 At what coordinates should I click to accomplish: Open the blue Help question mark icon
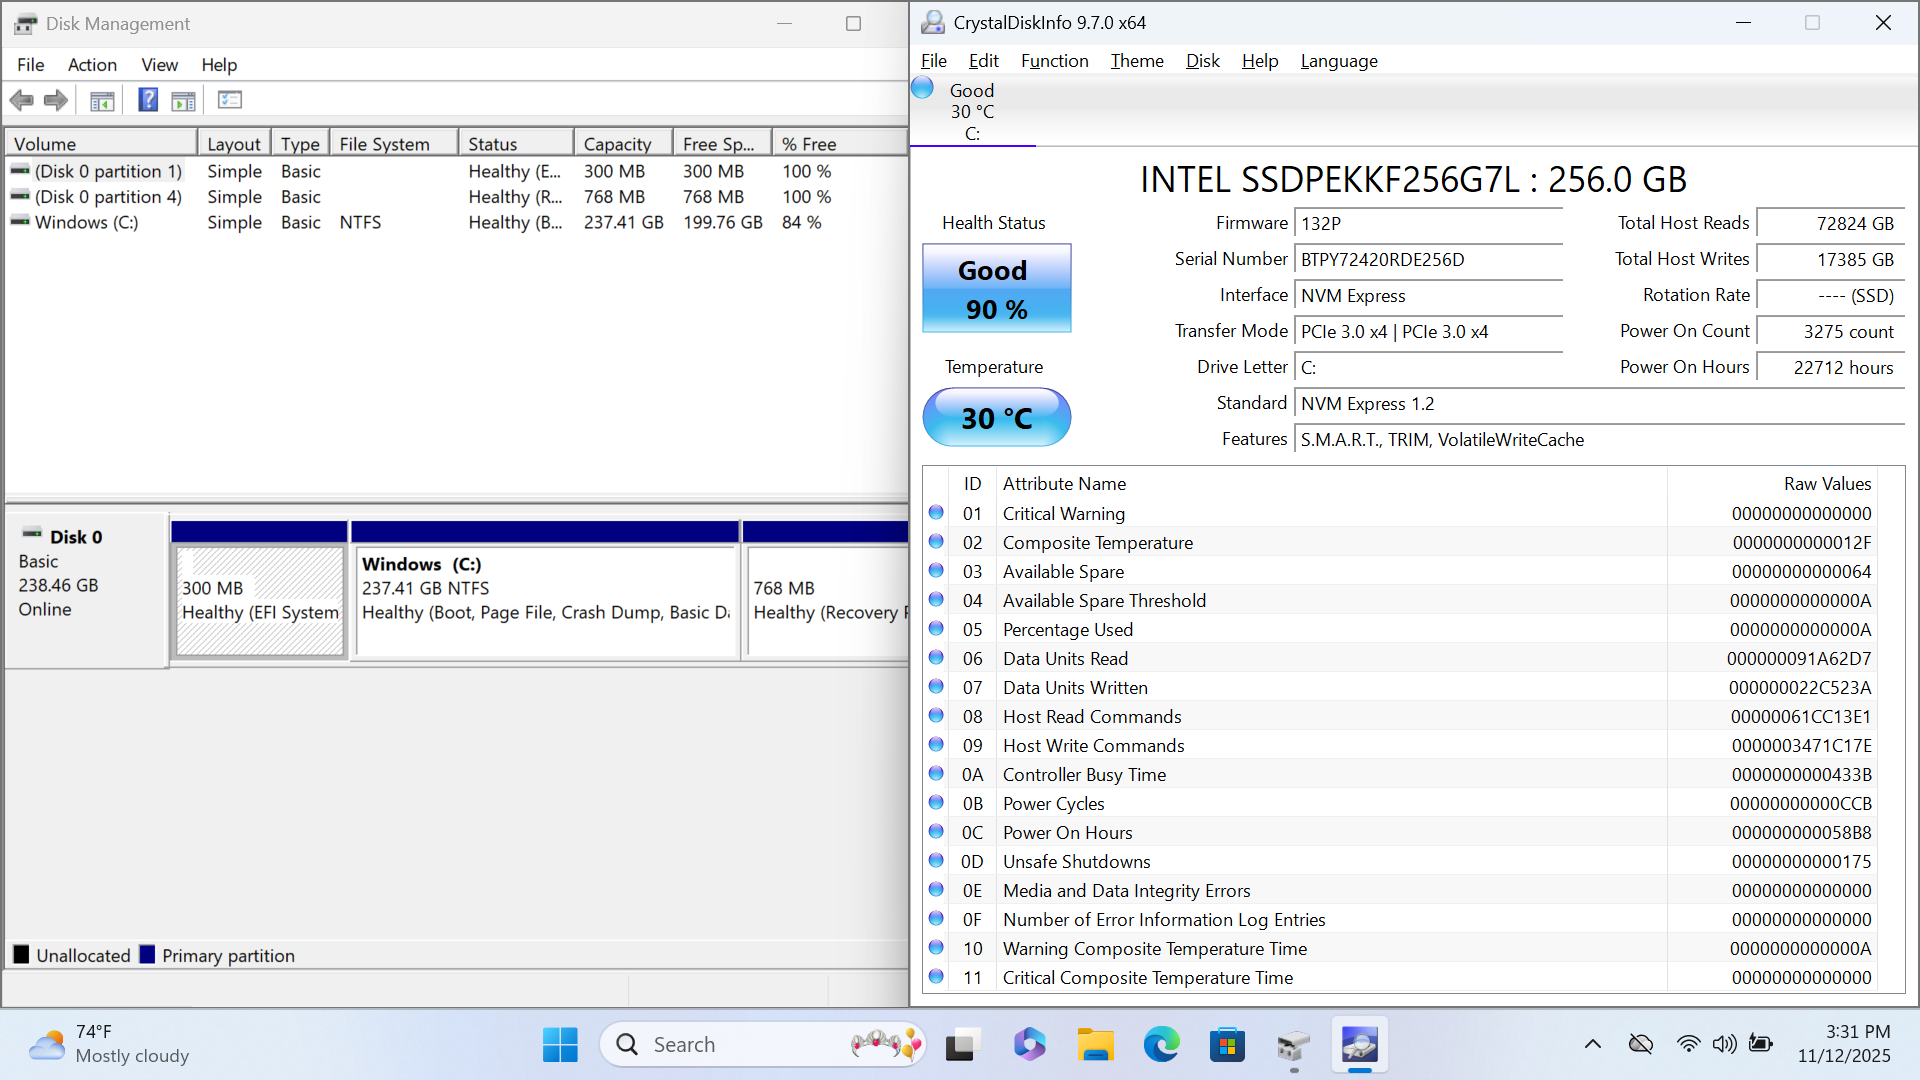(148, 100)
